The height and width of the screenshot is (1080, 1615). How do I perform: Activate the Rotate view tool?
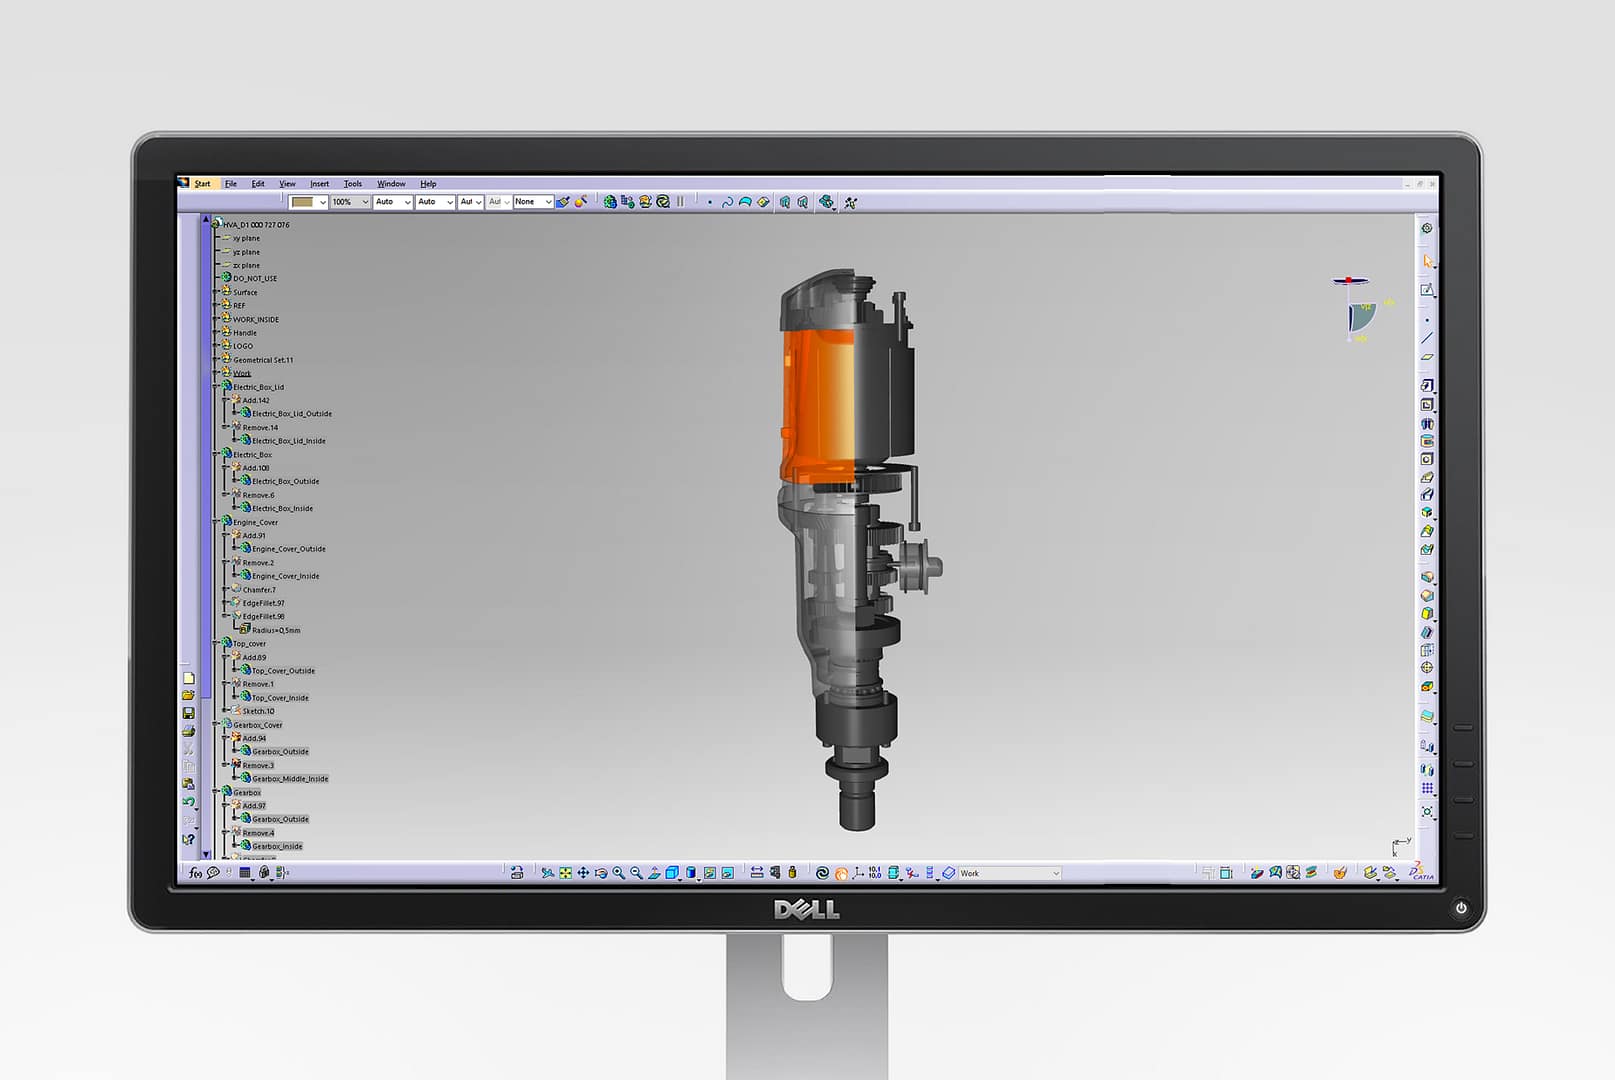pyautogui.click(x=601, y=873)
